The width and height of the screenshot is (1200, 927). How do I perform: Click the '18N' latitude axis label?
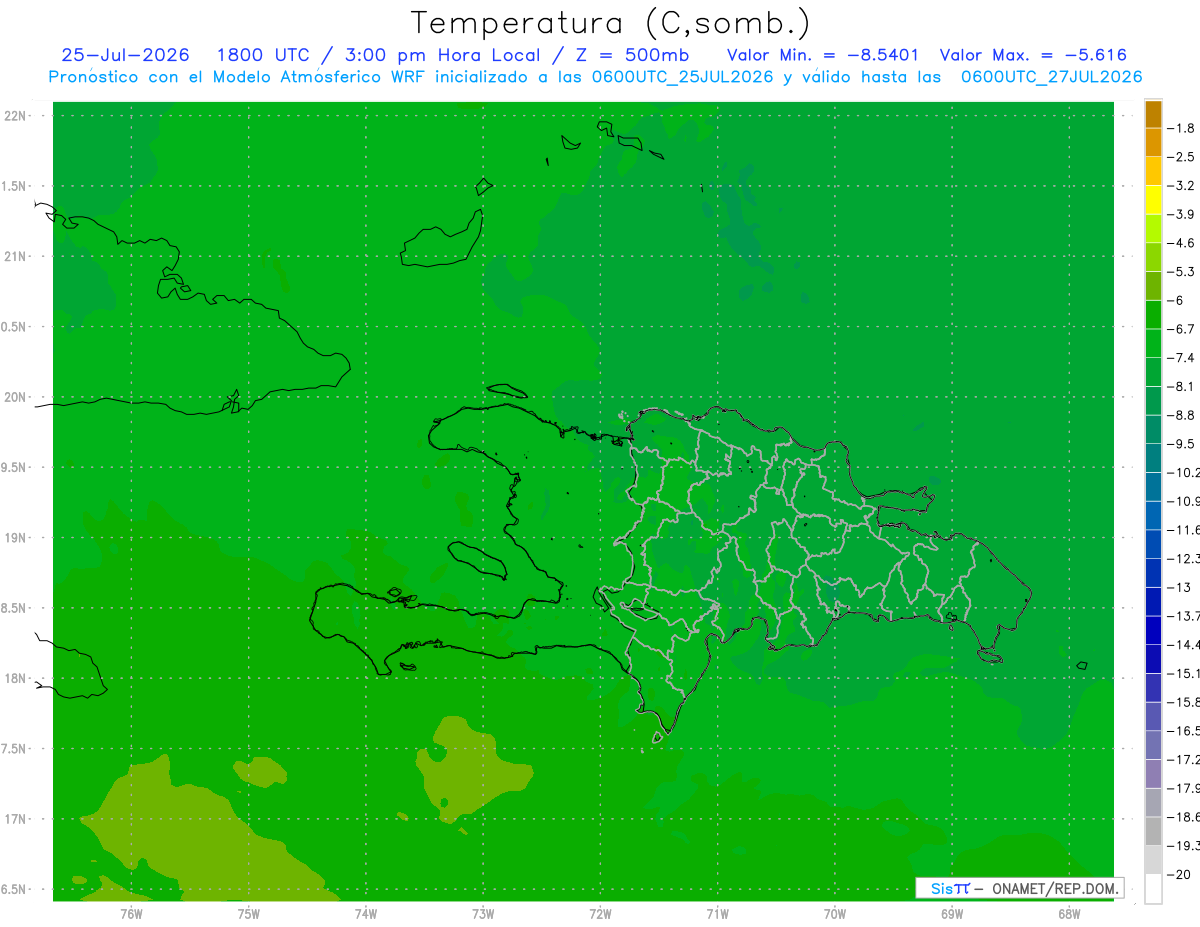pos(15,679)
